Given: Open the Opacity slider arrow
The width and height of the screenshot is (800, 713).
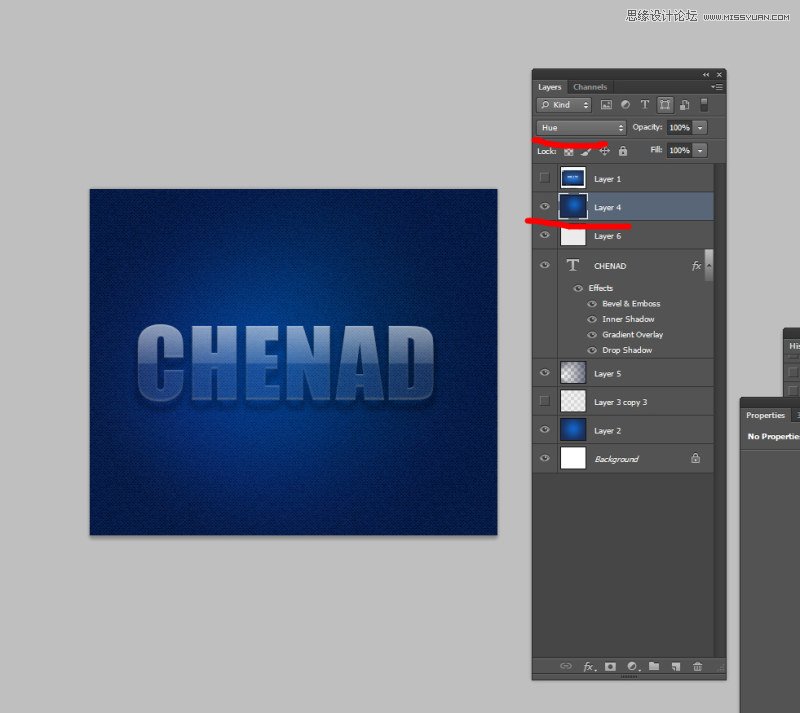Looking at the screenshot, I should coord(701,128).
